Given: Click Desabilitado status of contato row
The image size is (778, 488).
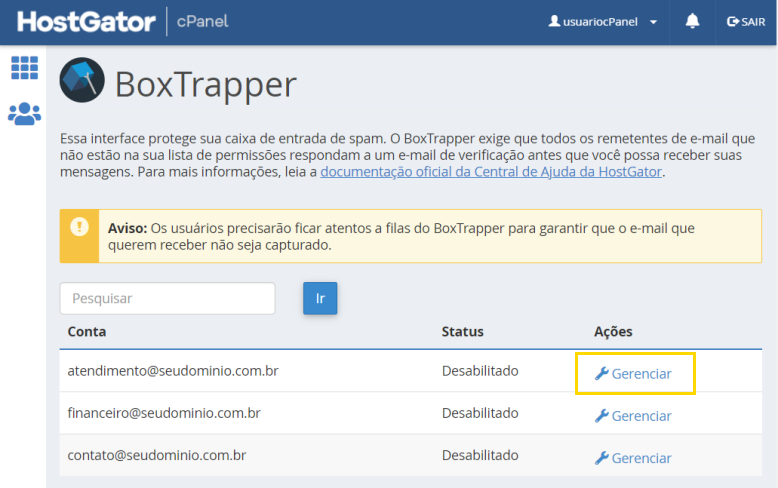Looking at the screenshot, I should tap(480, 455).
